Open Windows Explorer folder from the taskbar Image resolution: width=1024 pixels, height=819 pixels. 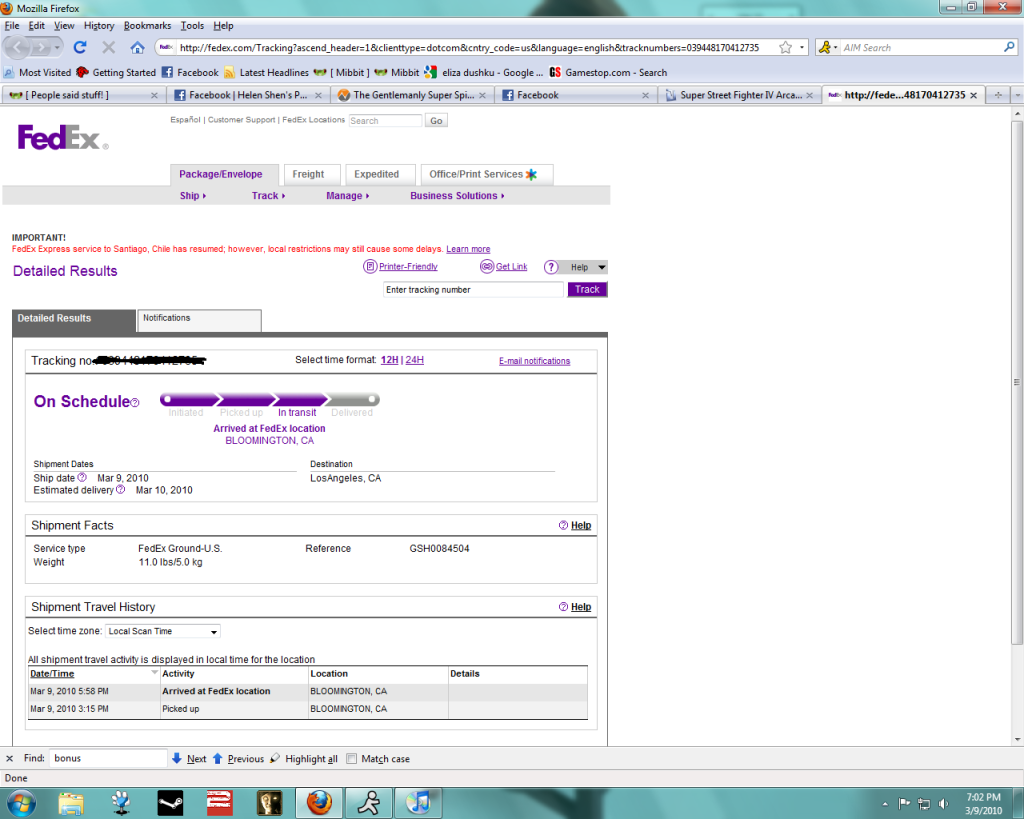pyautogui.click(x=71, y=803)
